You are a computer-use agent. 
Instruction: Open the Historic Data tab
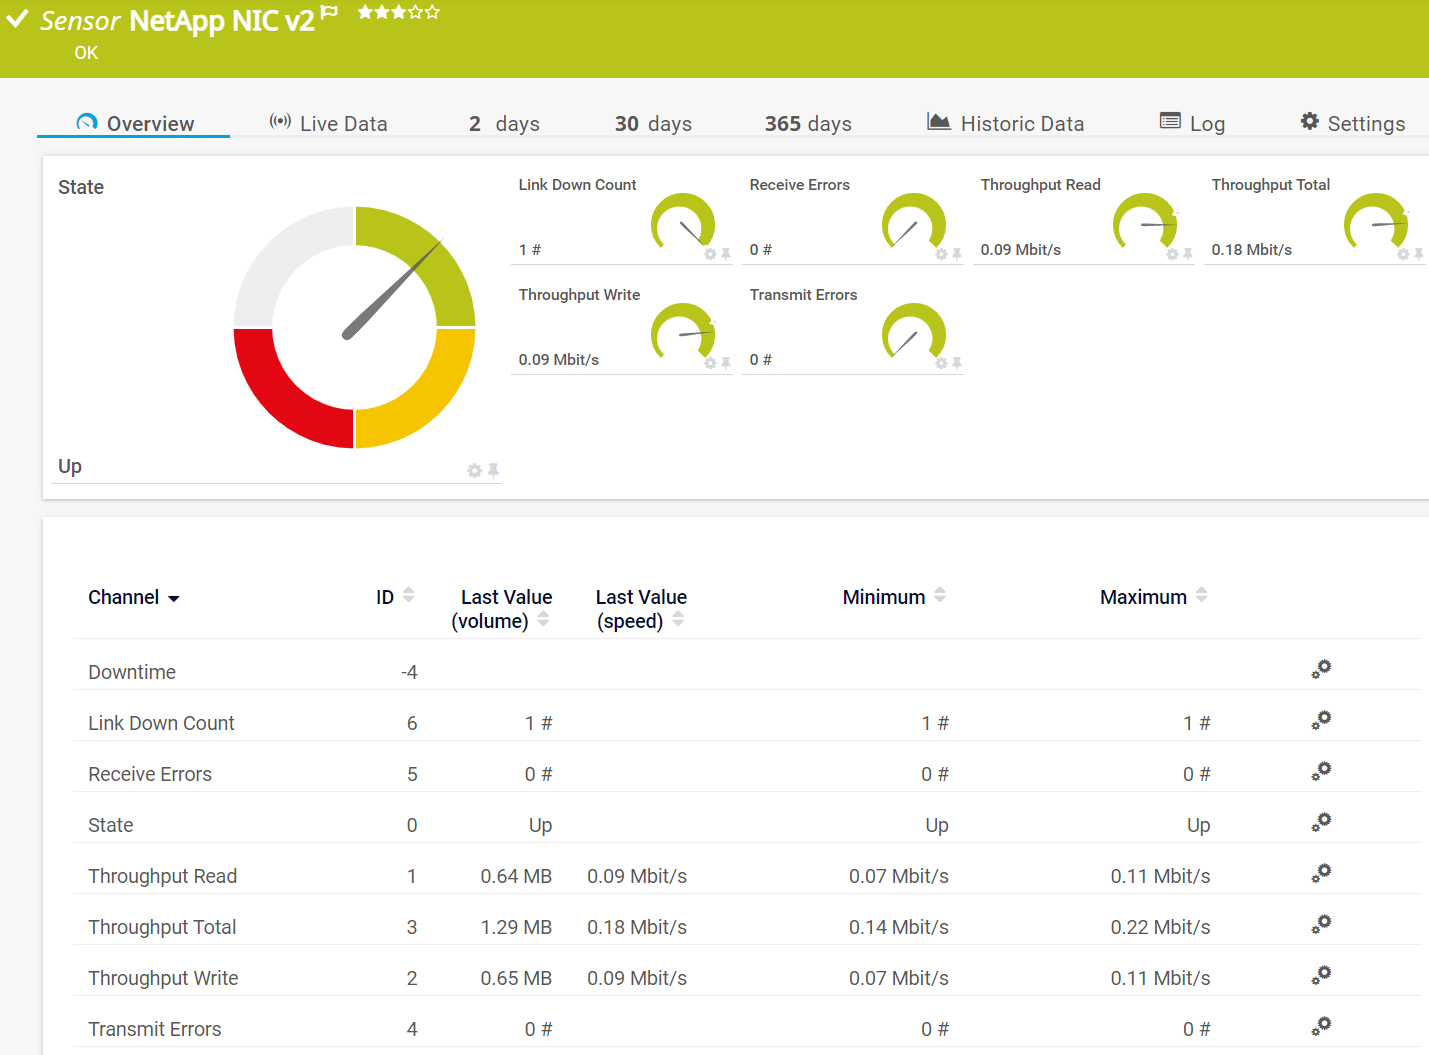(x=1006, y=123)
